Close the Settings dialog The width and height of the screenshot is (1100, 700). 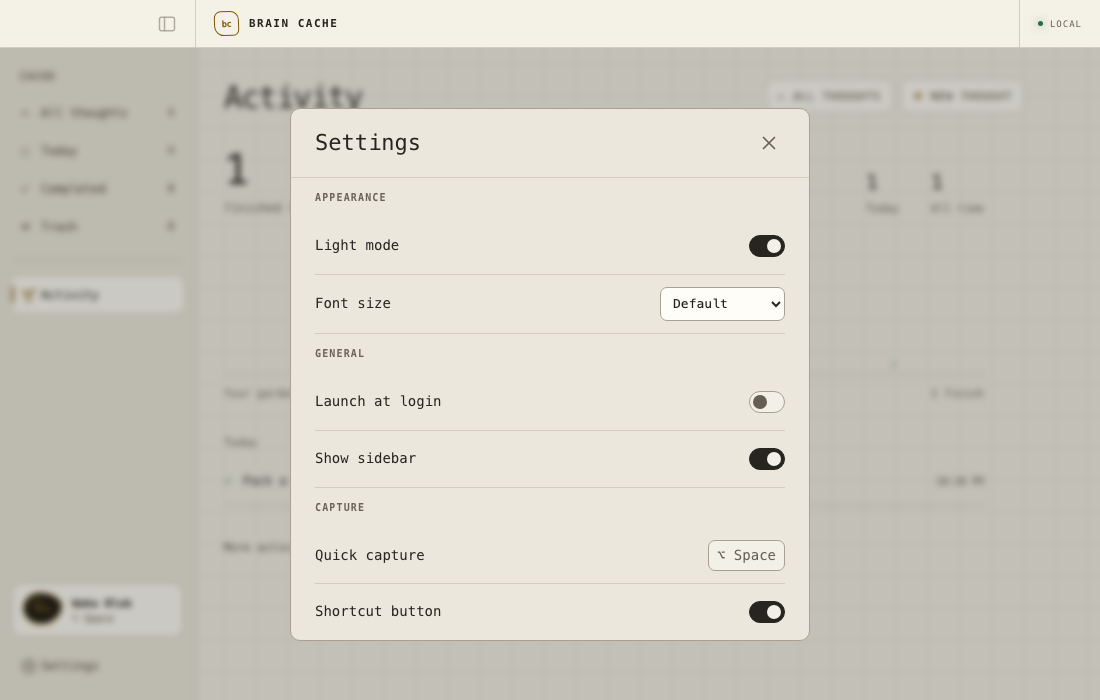769,143
